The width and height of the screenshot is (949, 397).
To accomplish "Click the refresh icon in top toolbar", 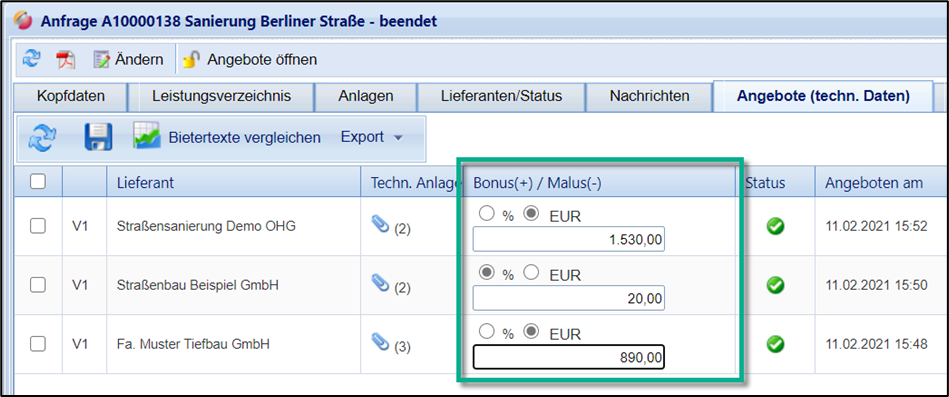I will [31, 59].
